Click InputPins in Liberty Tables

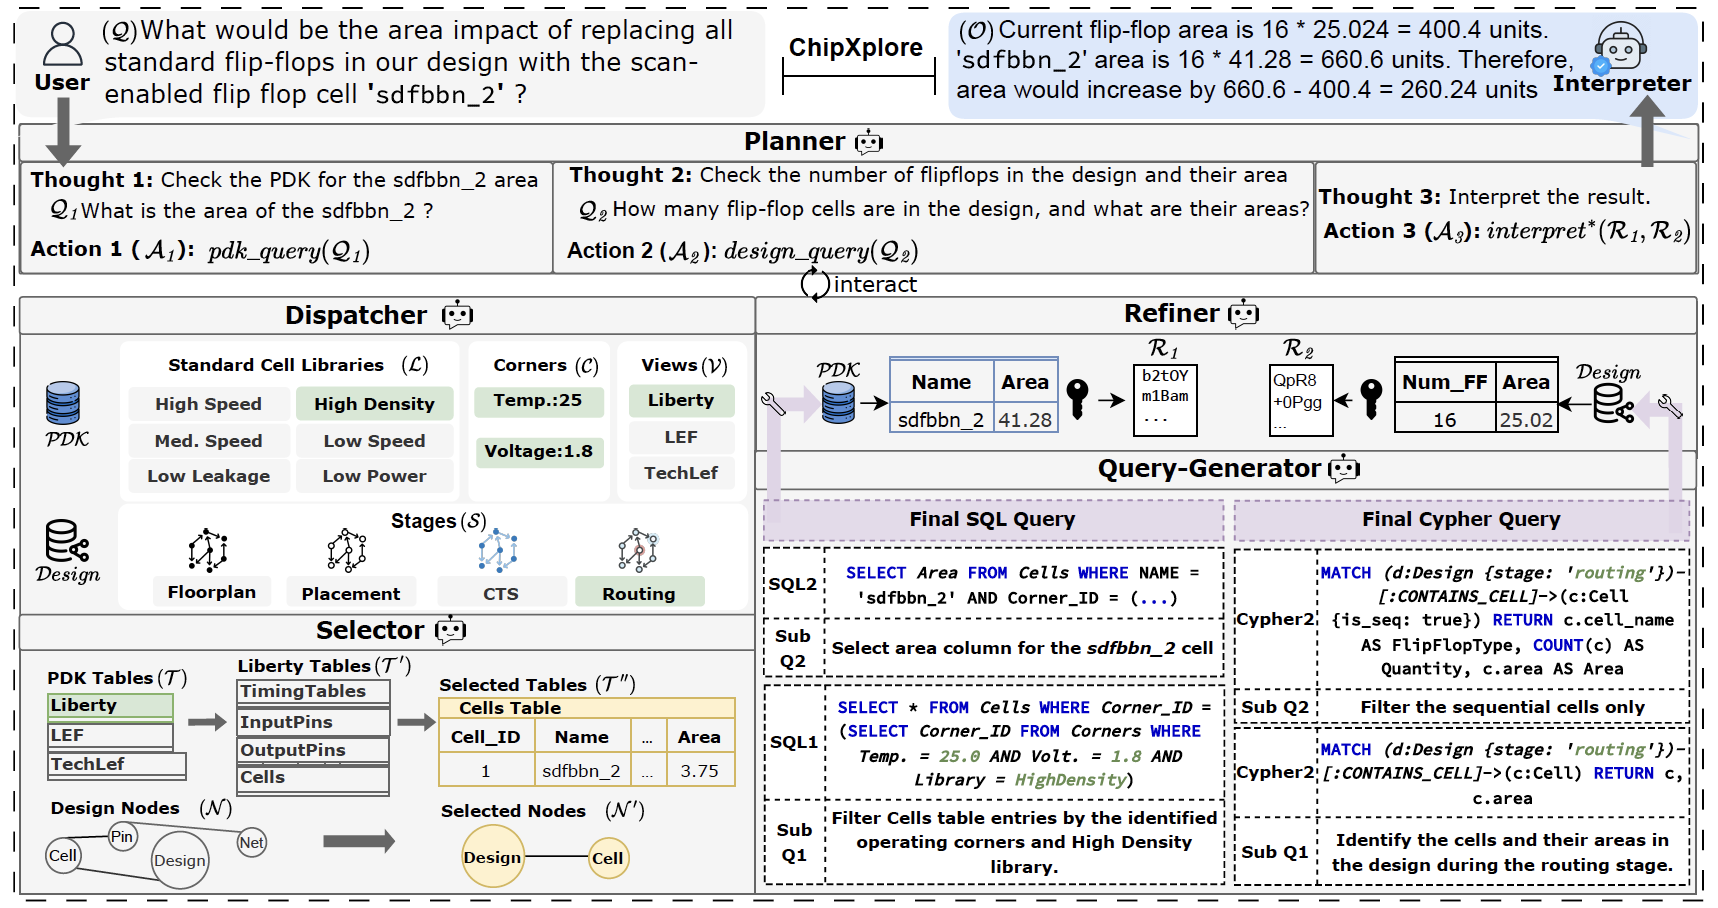(x=313, y=722)
